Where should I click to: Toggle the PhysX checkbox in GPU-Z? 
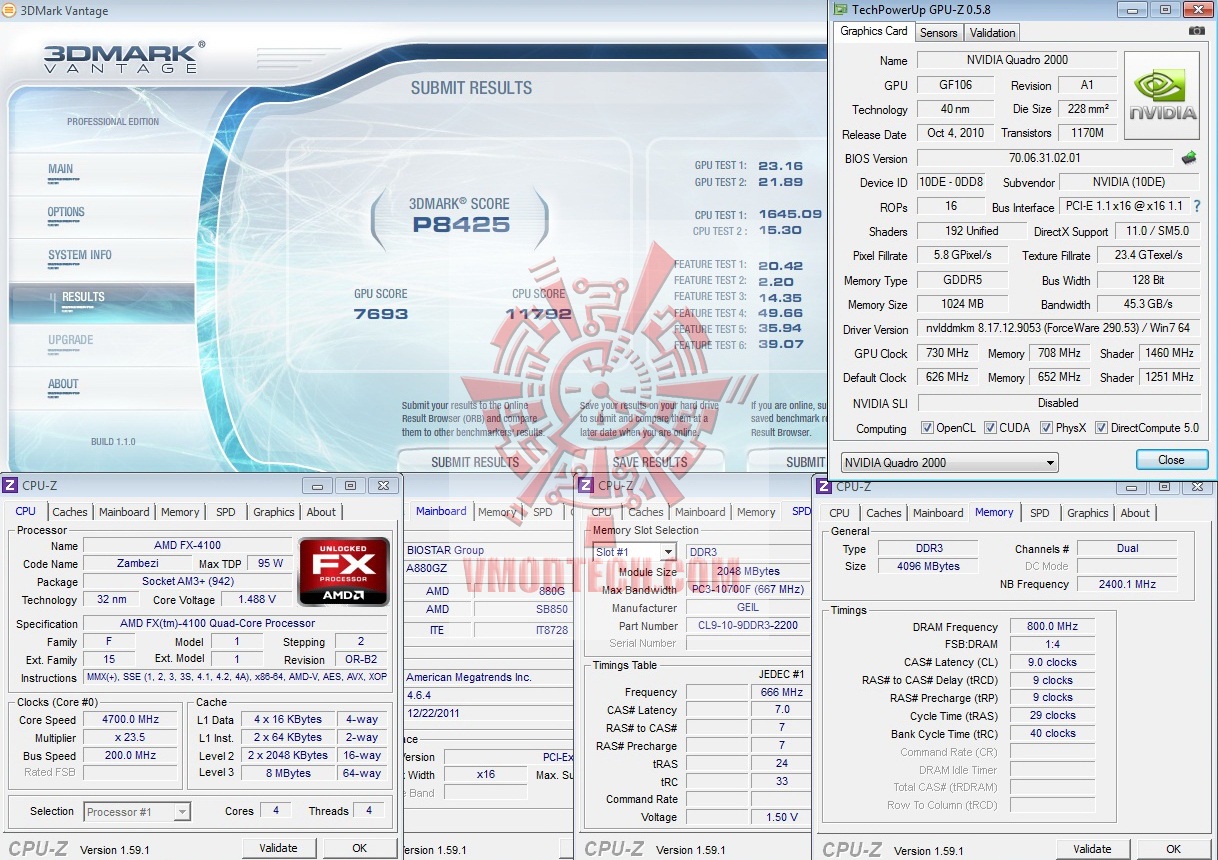pyautogui.click(x=1047, y=428)
